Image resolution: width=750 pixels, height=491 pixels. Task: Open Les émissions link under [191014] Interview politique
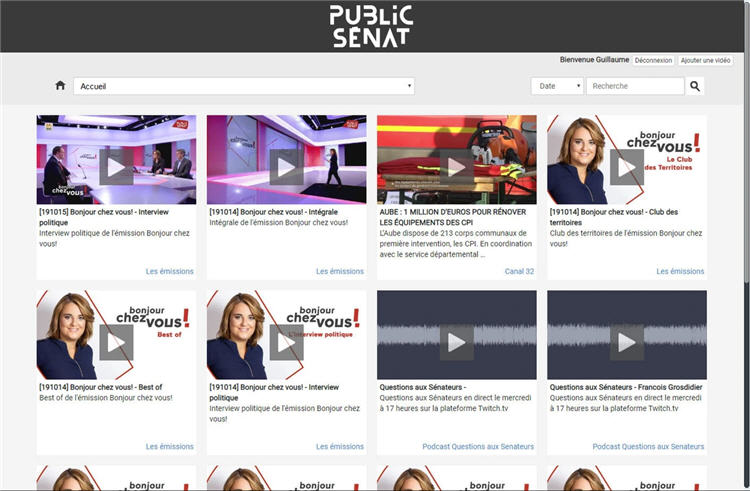tap(340, 446)
